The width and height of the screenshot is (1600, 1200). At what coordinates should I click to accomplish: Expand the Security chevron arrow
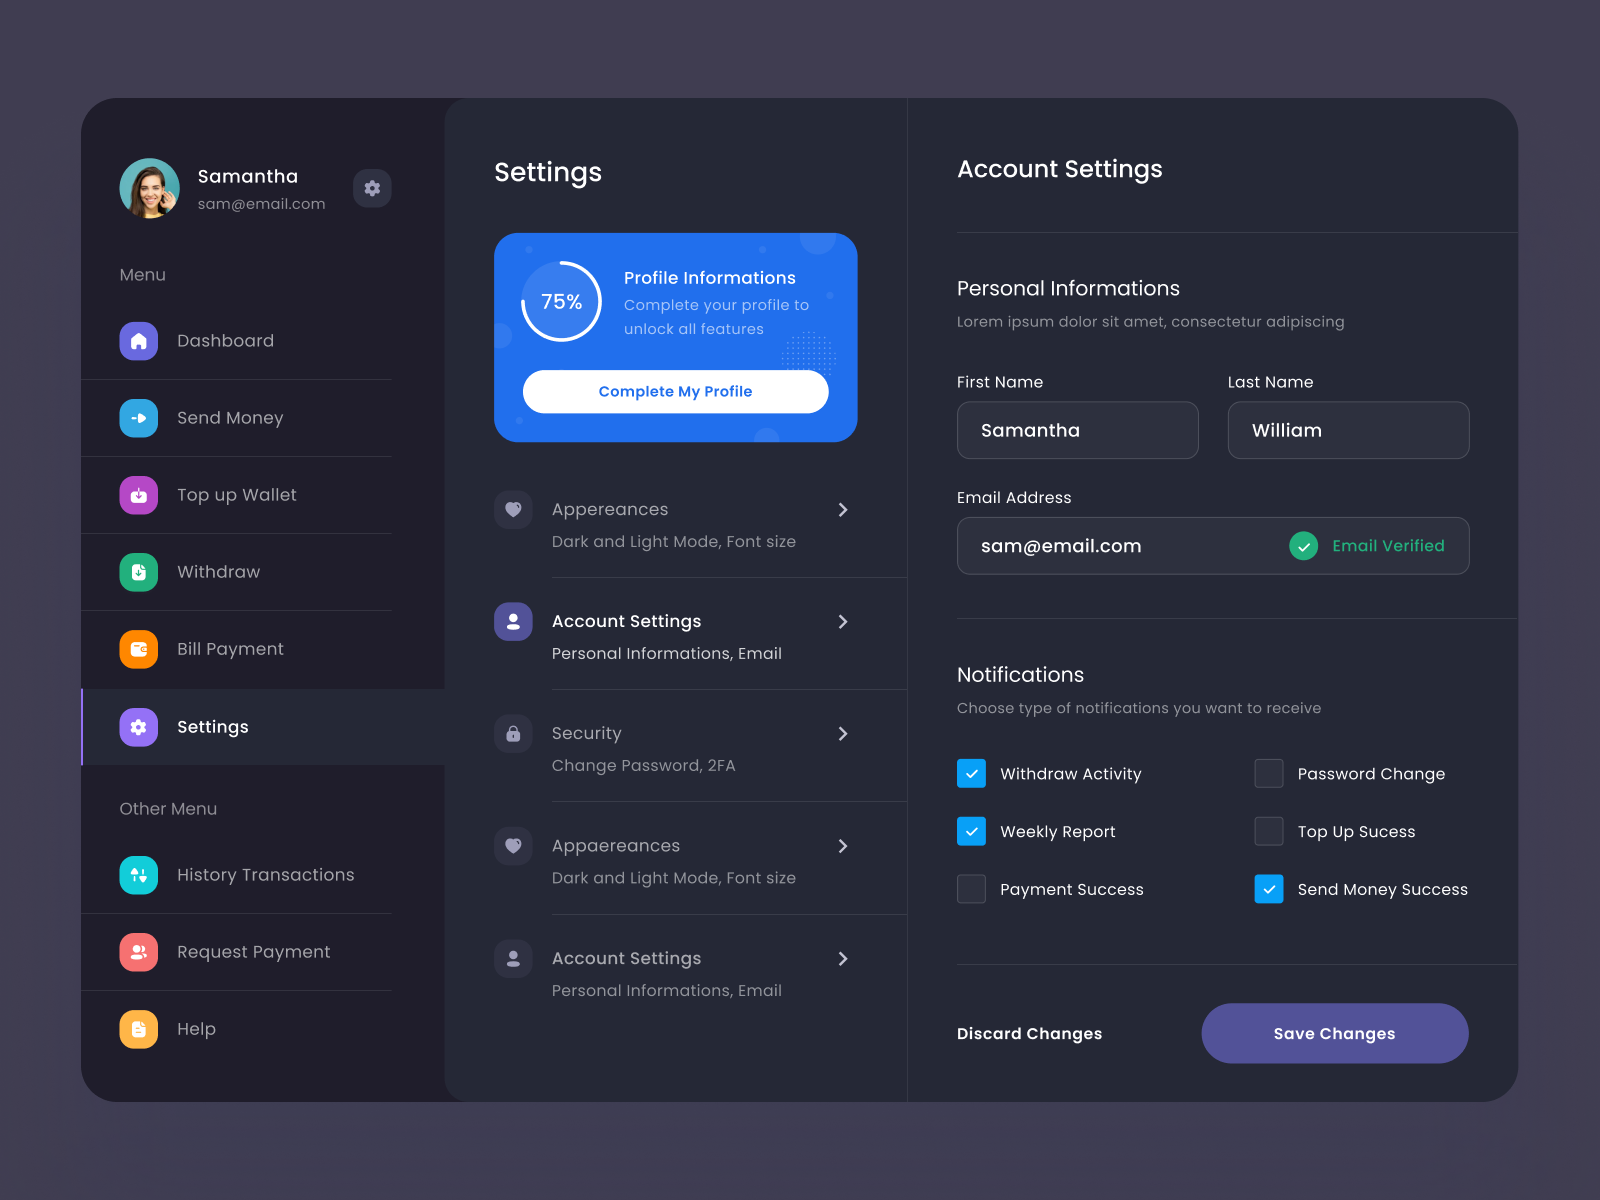tap(843, 734)
